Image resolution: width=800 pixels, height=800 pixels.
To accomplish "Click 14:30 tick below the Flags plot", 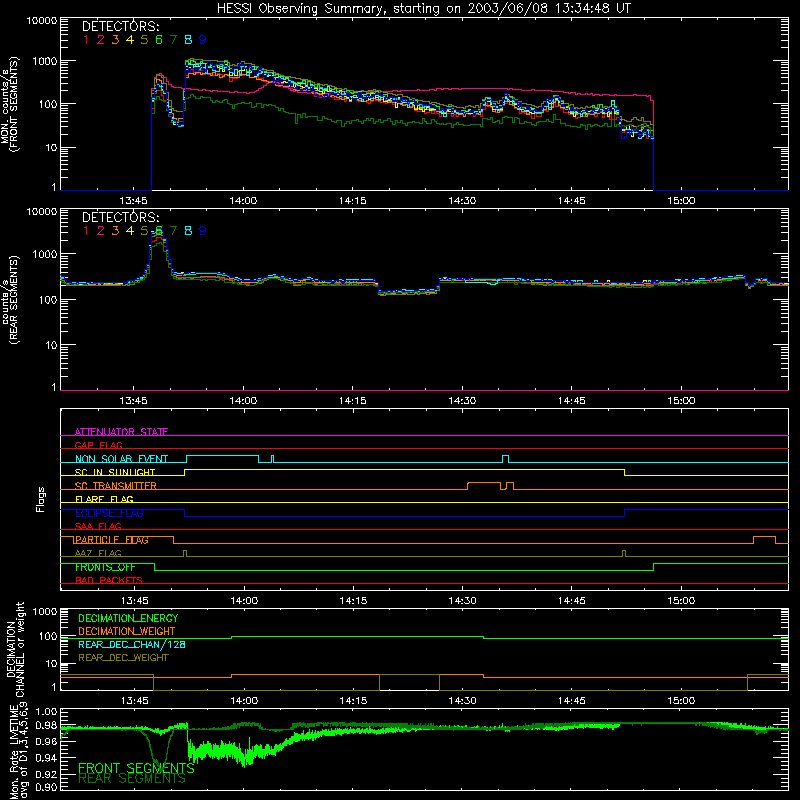I will pyautogui.click(x=462, y=601).
